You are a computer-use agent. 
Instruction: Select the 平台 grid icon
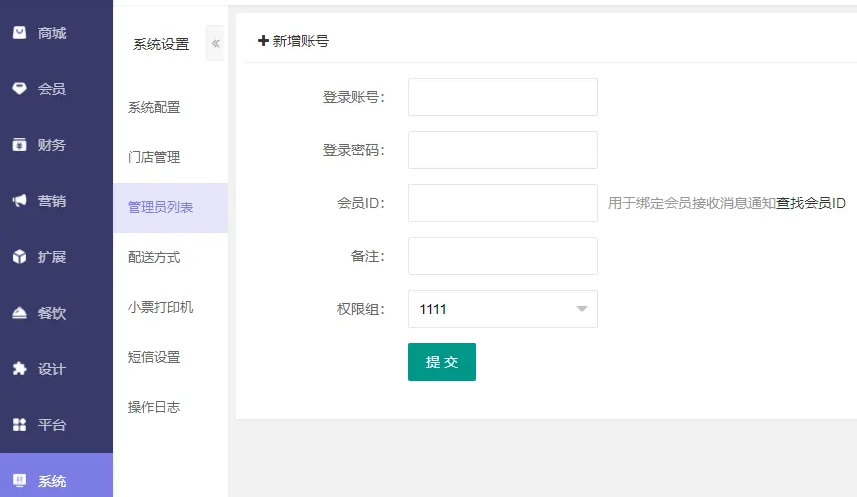coord(19,425)
